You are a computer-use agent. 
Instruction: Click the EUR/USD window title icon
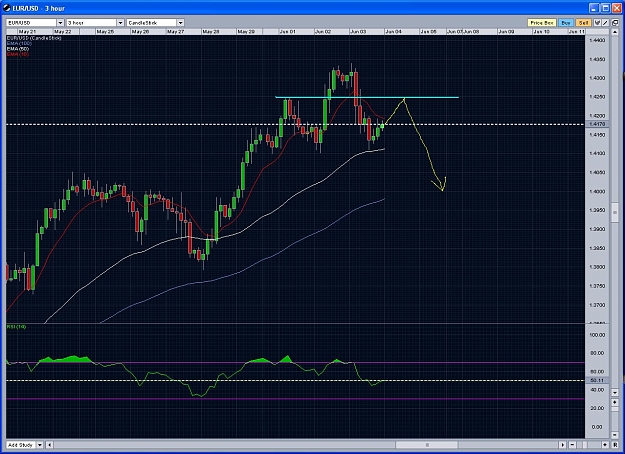point(7,8)
